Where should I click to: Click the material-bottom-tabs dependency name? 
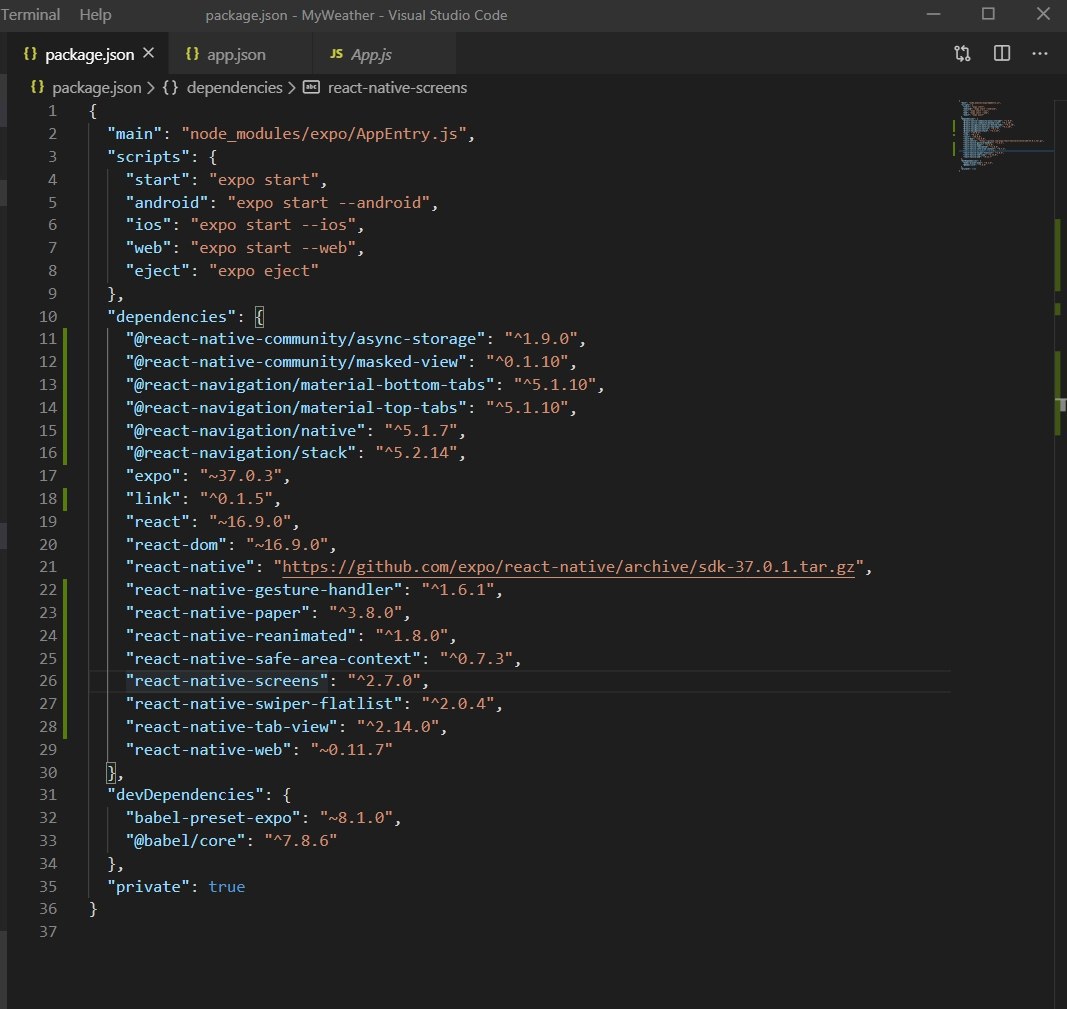point(310,384)
